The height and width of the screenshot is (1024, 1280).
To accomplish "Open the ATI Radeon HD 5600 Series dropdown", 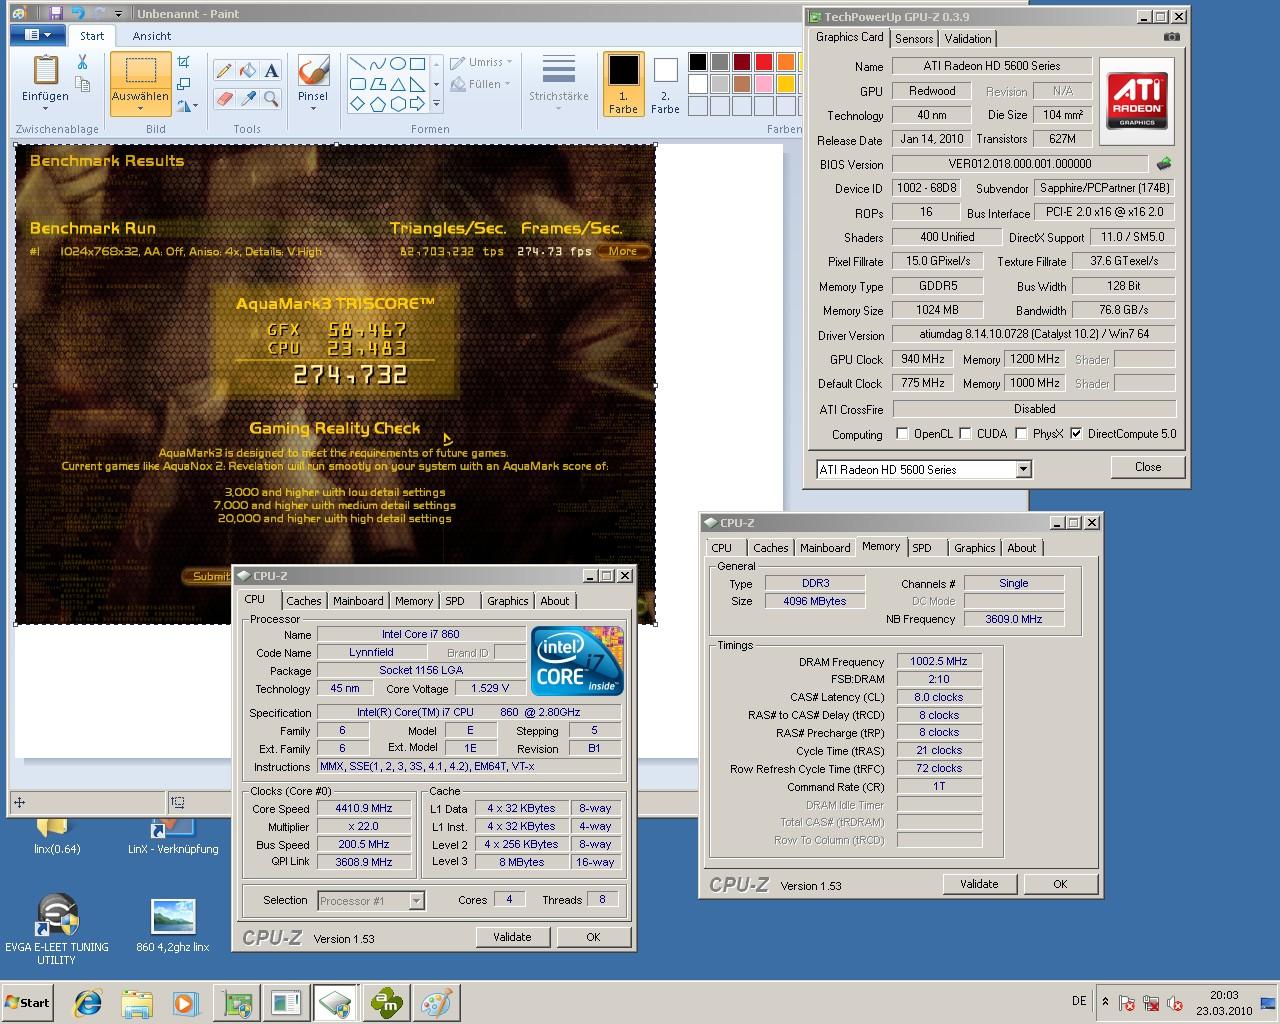I will [1023, 469].
